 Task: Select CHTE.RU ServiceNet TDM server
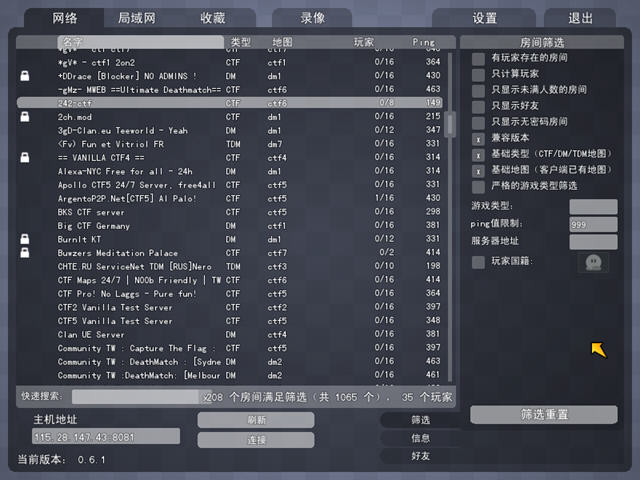(229, 267)
